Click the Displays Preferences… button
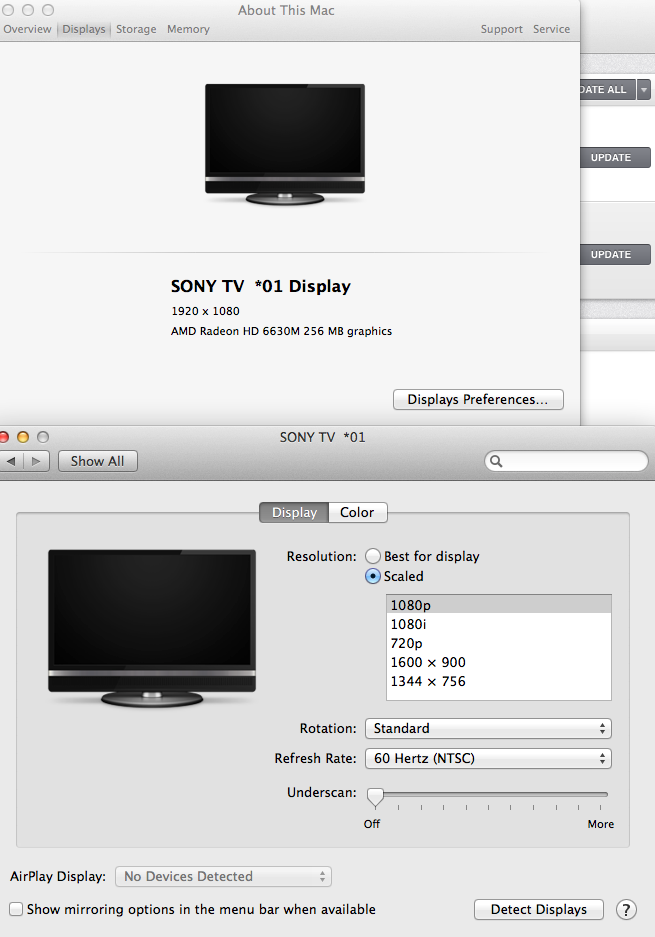The width and height of the screenshot is (655, 937). pyautogui.click(x=478, y=400)
